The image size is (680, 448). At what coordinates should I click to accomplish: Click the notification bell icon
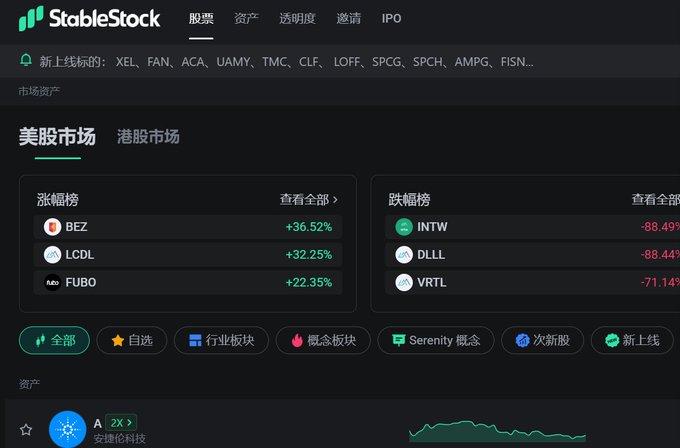click(x=26, y=60)
